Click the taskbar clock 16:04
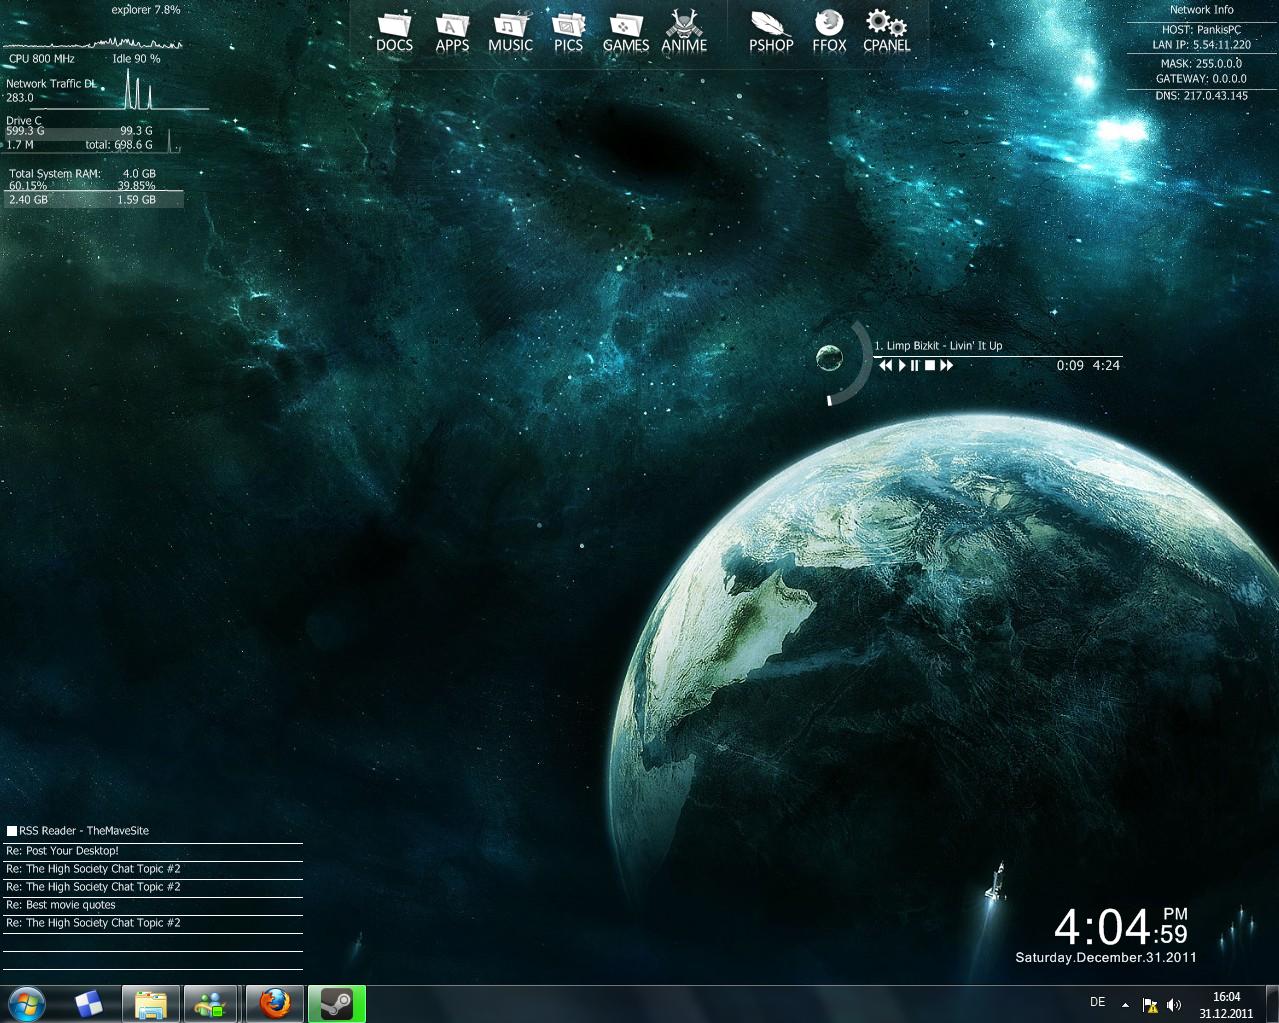Viewport: 1279px width, 1023px height. pos(1226,1005)
